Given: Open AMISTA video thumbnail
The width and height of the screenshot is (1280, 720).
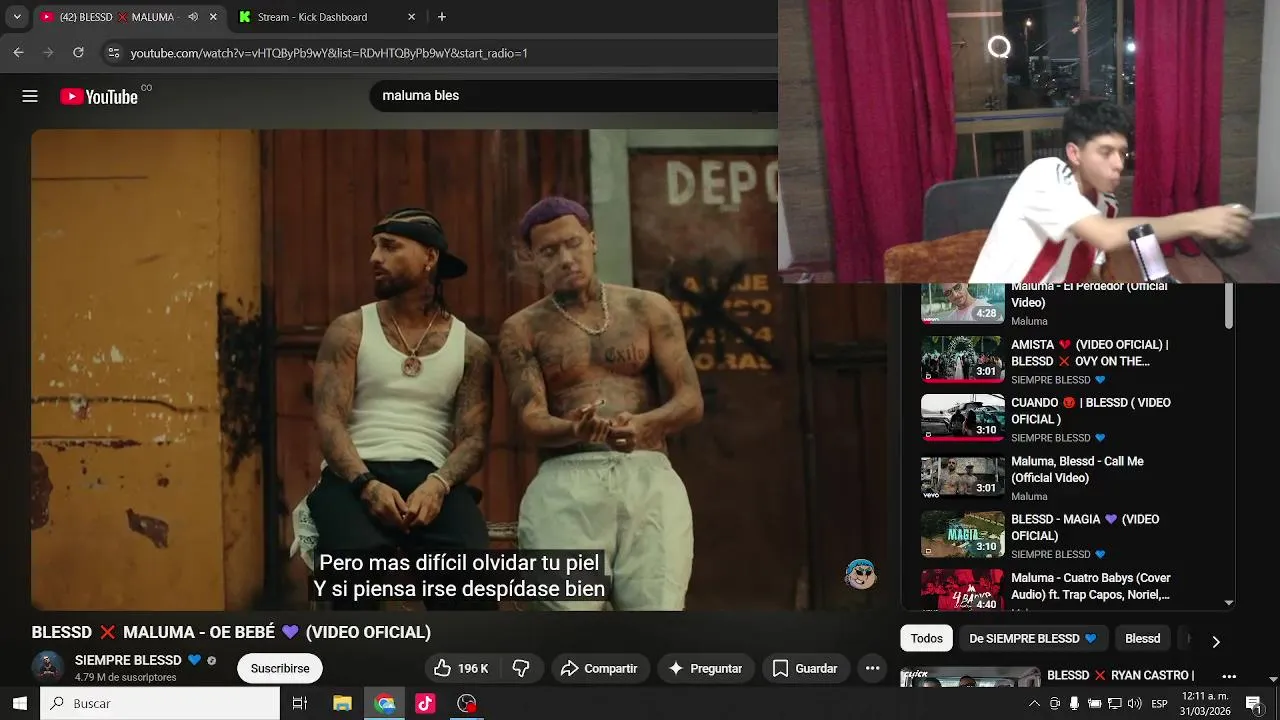Looking at the screenshot, I should tap(962, 359).
